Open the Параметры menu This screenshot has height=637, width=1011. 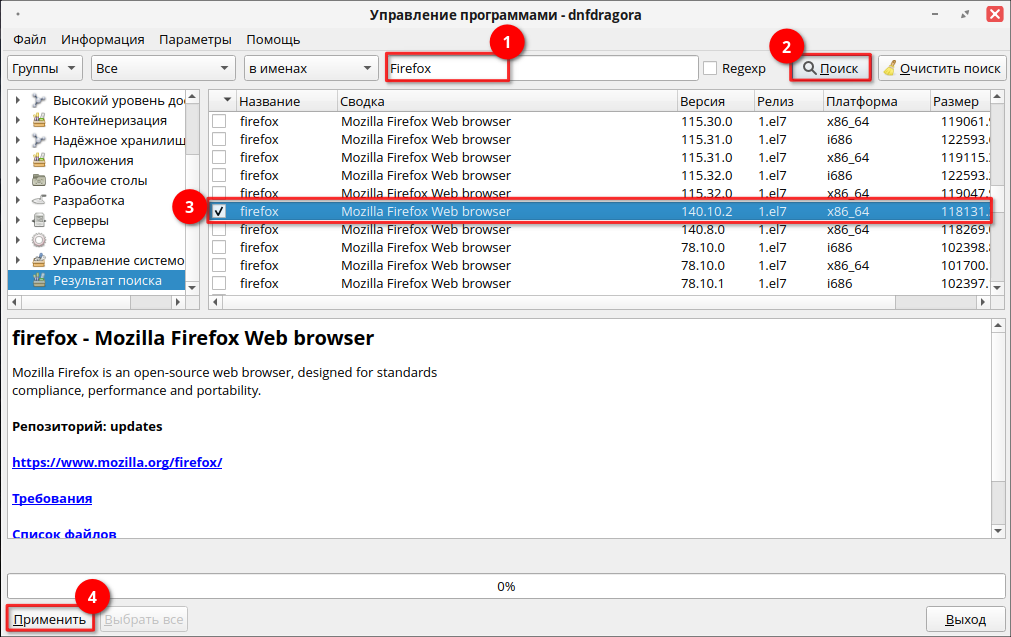pyautogui.click(x=195, y=39)
